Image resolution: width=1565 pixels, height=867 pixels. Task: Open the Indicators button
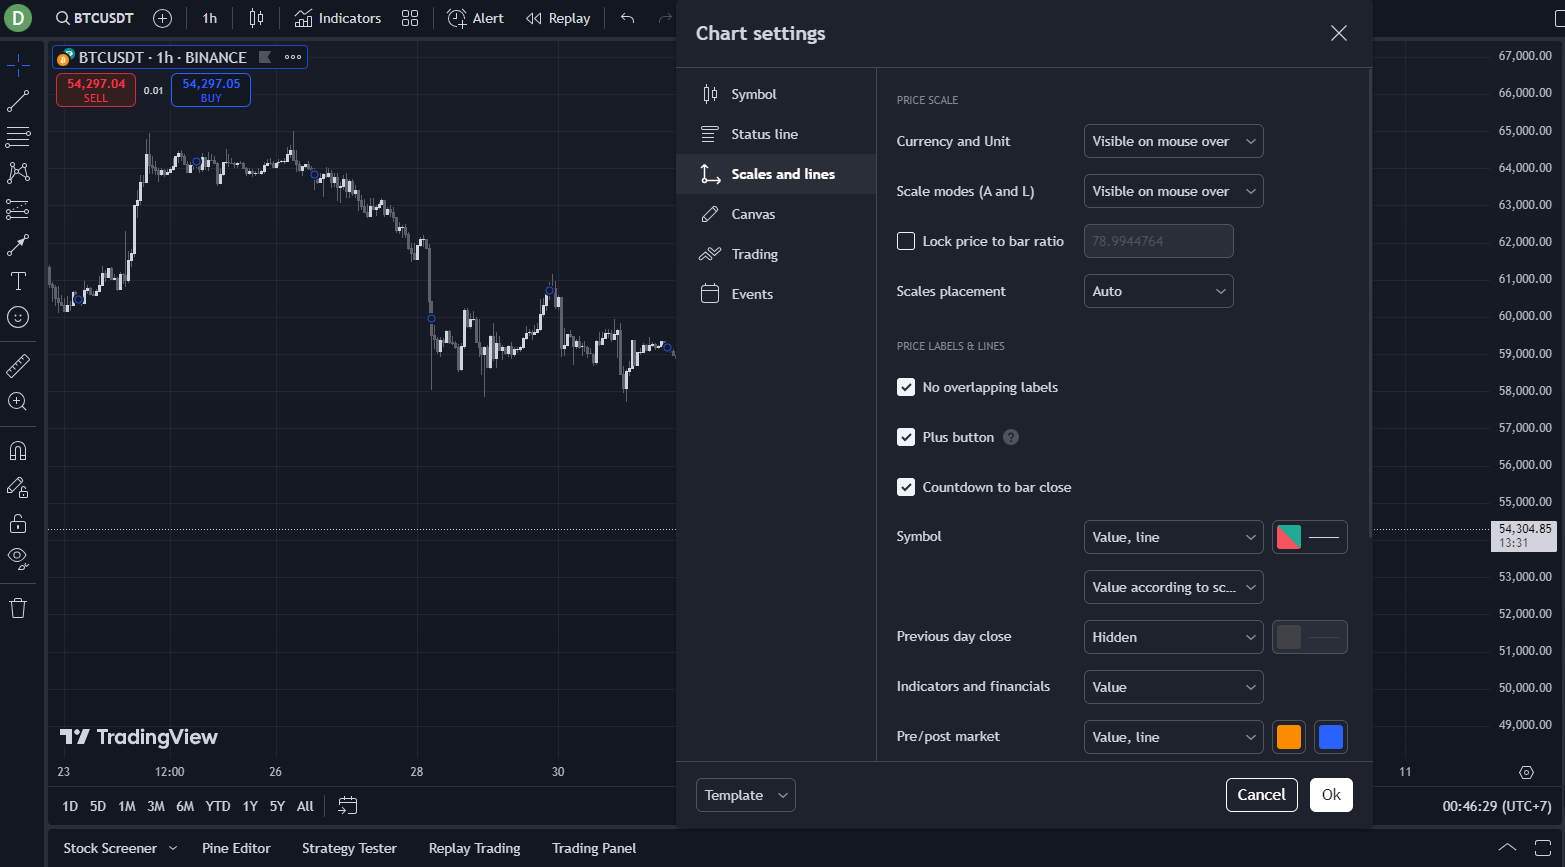tap(338, 18)
